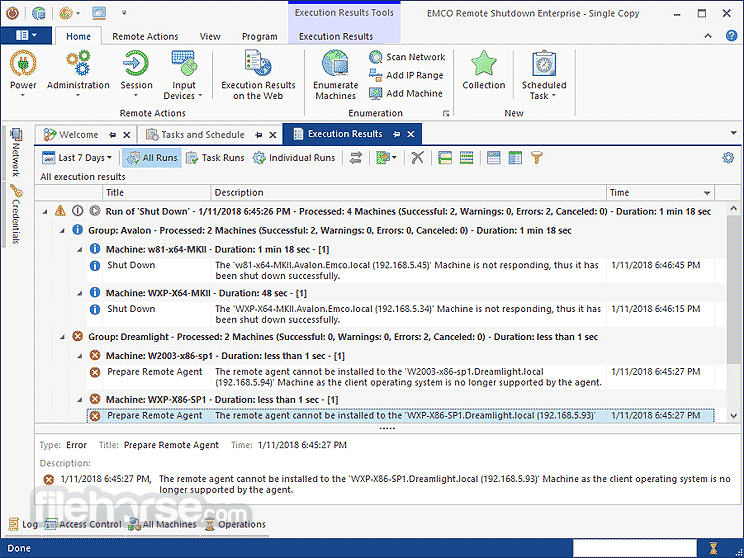This screenshot has width=744, height=558.
Task: Click the delete X icon in results toolbar
Action: point(418,158)
